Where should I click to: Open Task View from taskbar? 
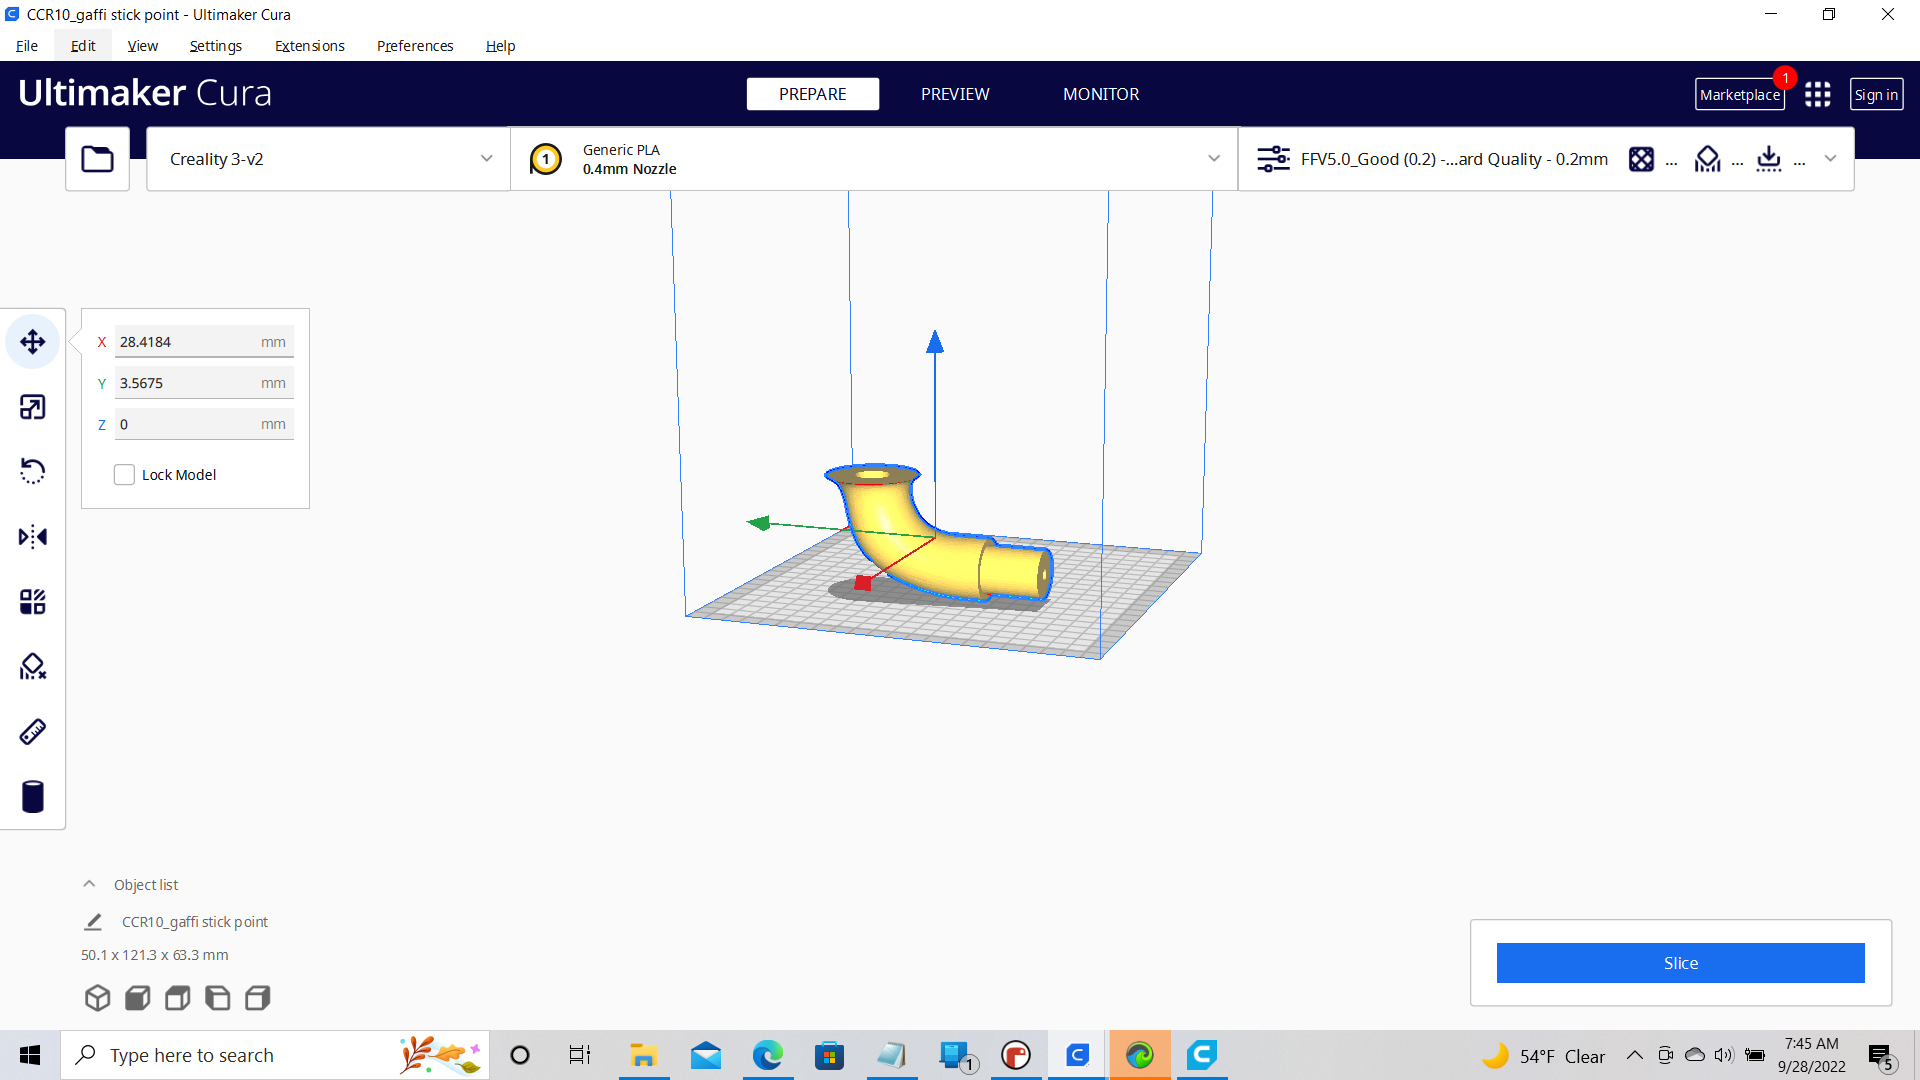pyautogui.click(x=580, y=1055)
